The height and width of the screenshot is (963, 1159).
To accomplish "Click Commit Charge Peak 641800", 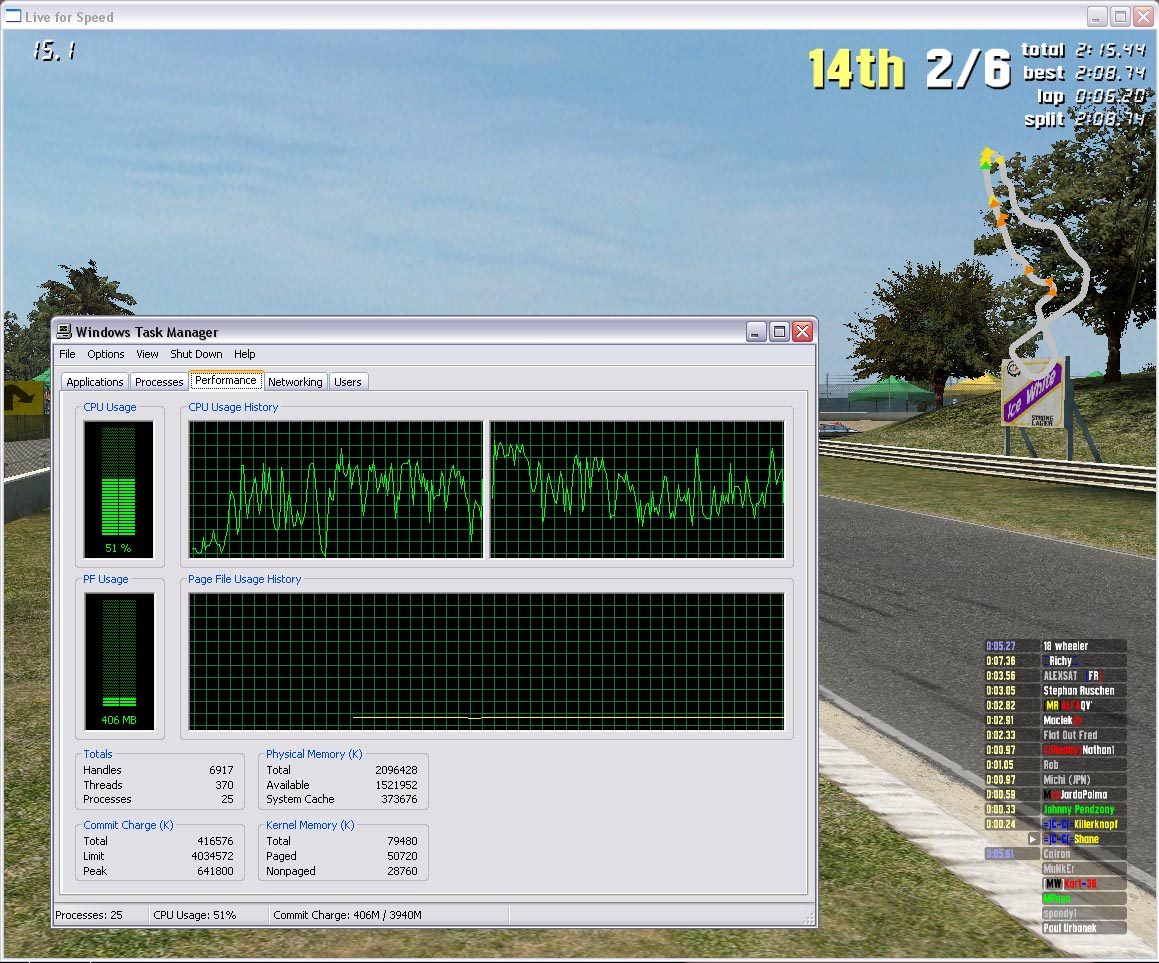I will point(215,871).
